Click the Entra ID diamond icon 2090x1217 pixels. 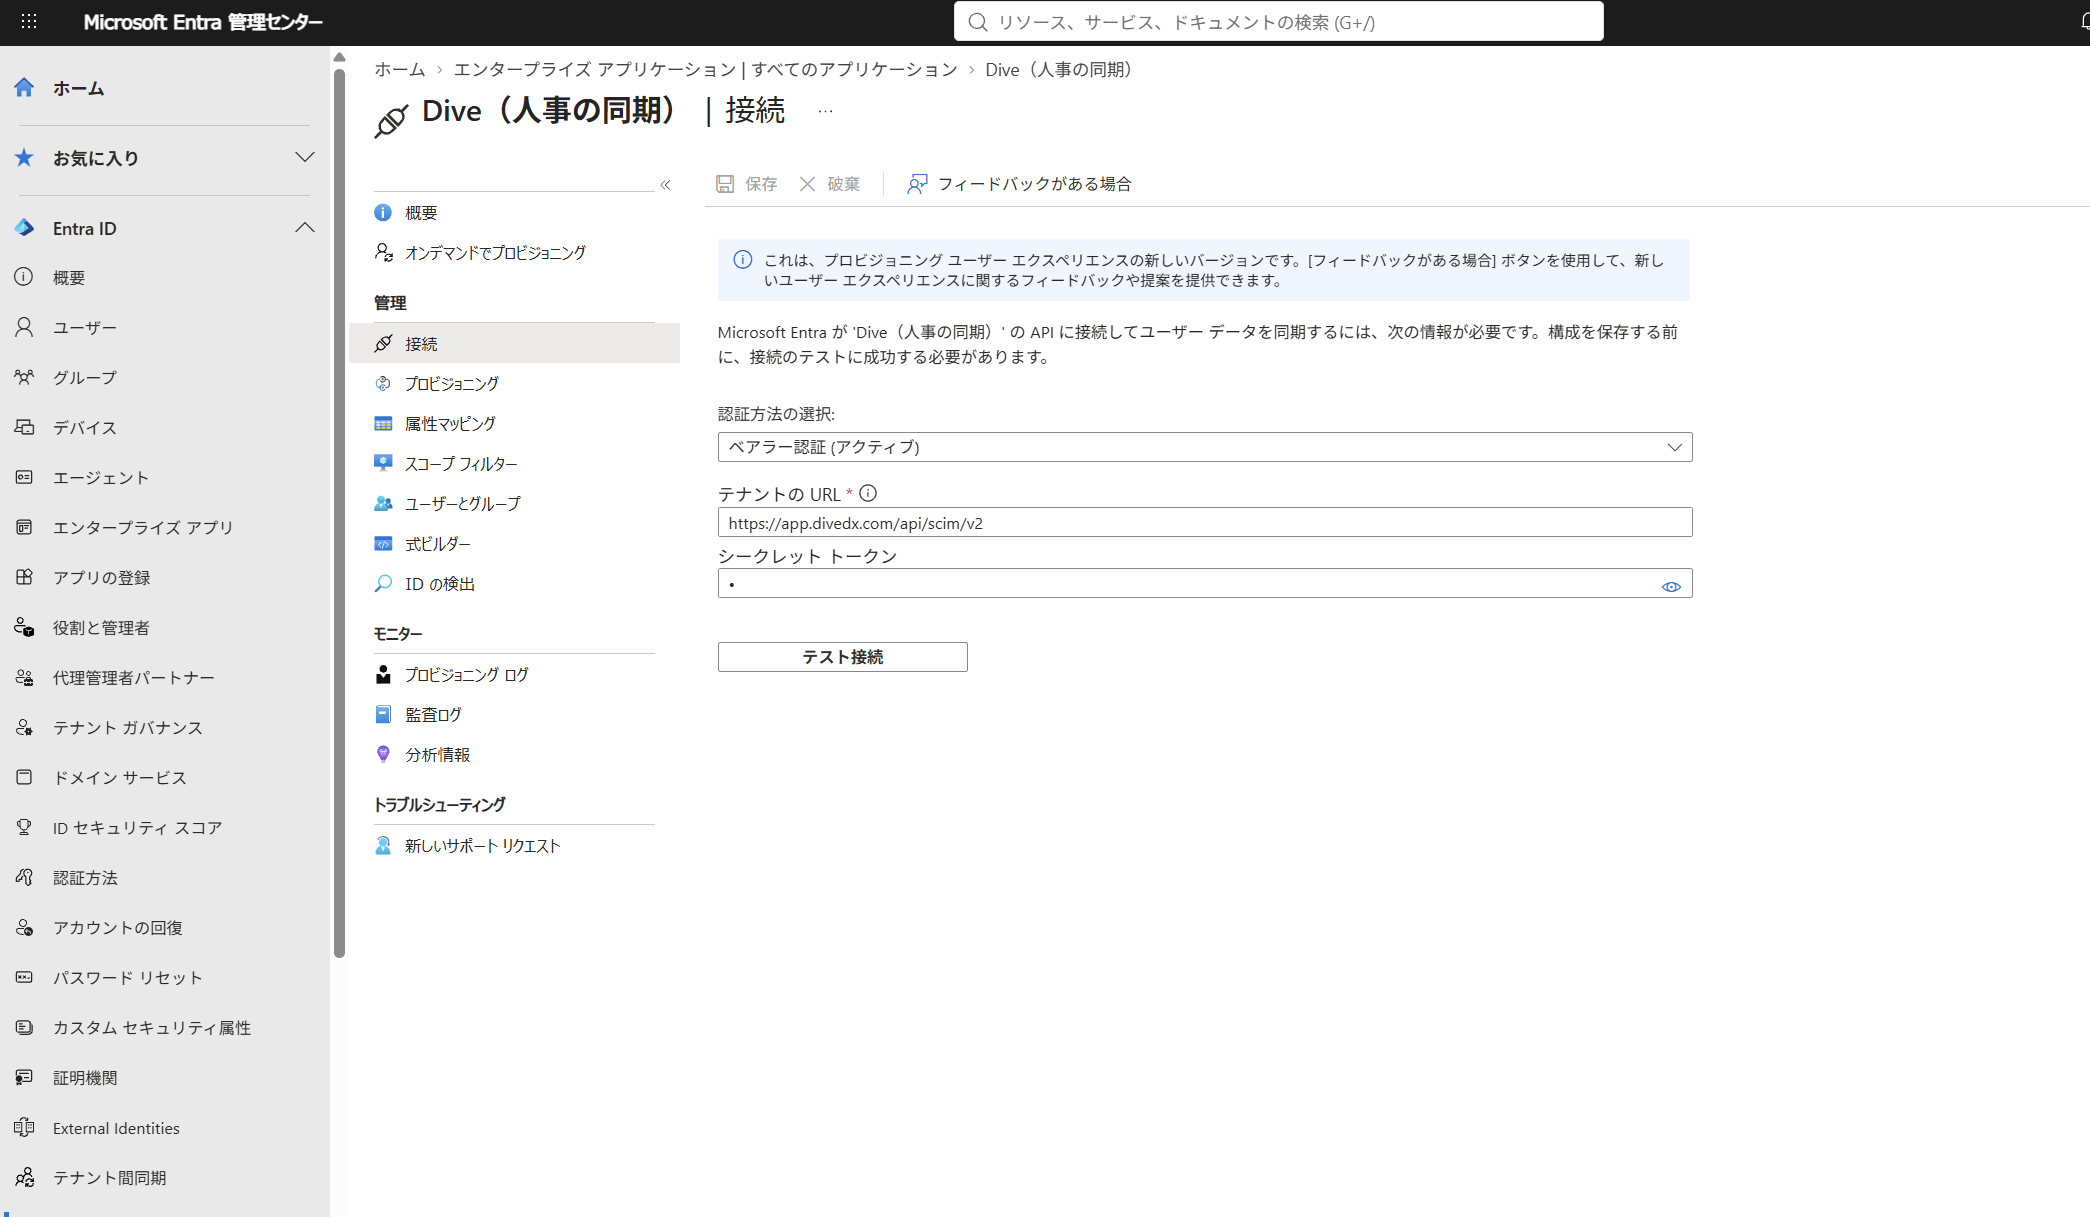(x=25, y=228)
